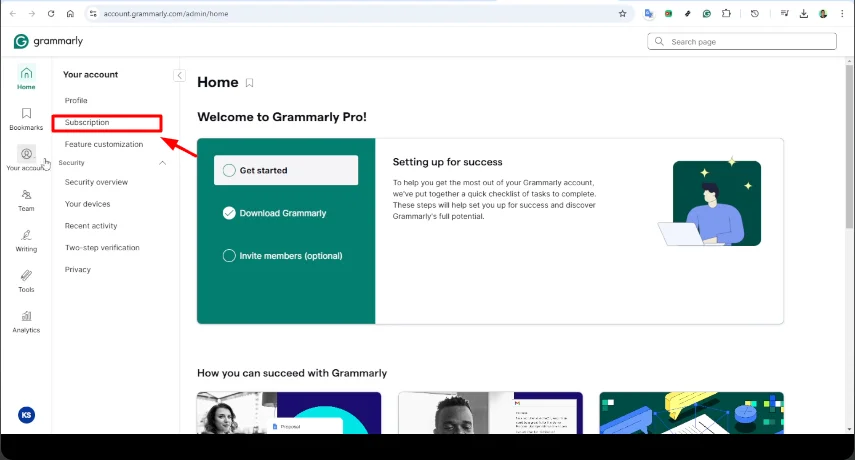The image size is (855, 460).
Task: Click the page vertical scrollbar
Action: [850, 147]
